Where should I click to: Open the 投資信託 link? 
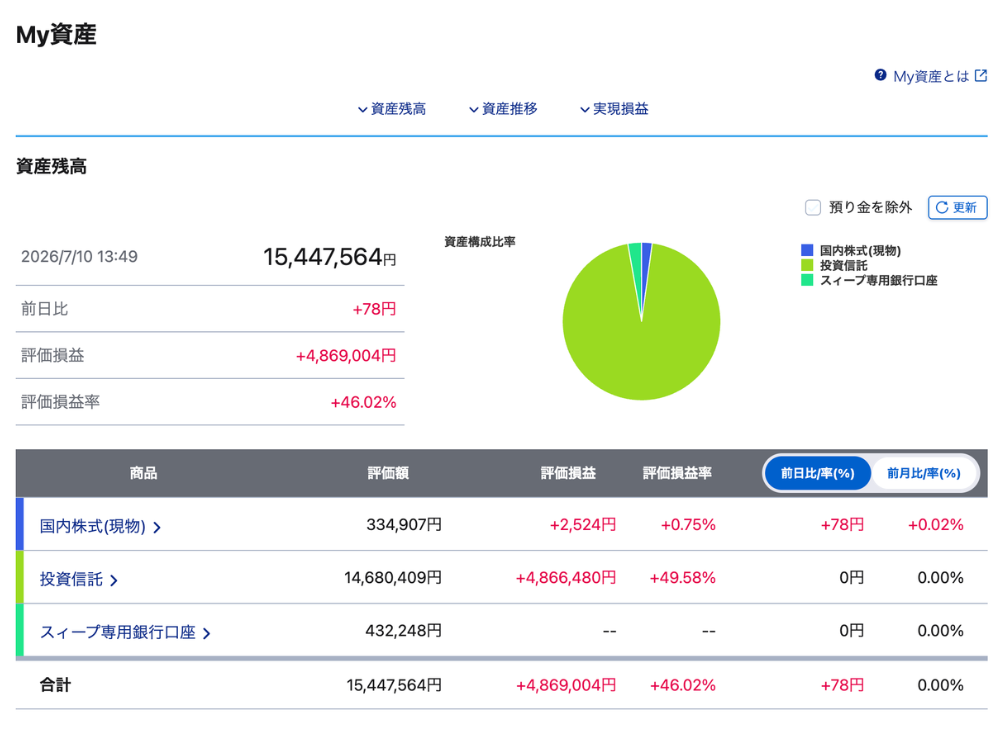[71, 579]
